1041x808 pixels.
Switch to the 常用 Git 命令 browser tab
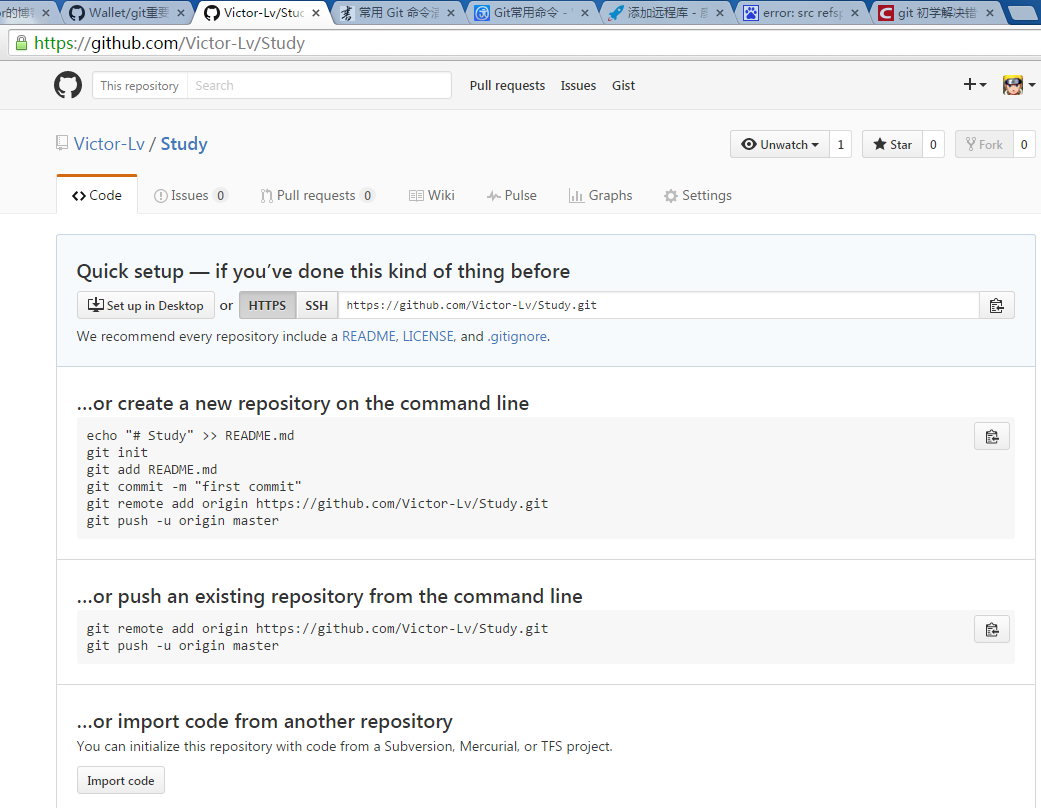pos(398,13)
